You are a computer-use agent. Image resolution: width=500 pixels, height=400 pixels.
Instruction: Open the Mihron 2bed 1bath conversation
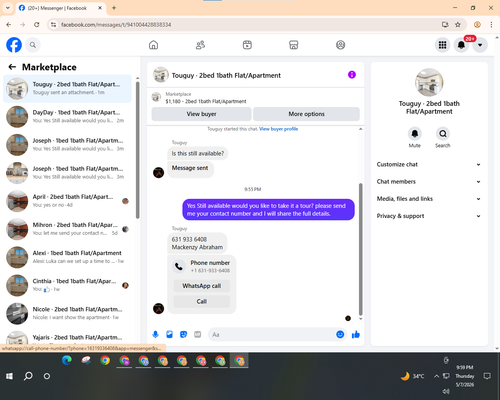point(67,229)
